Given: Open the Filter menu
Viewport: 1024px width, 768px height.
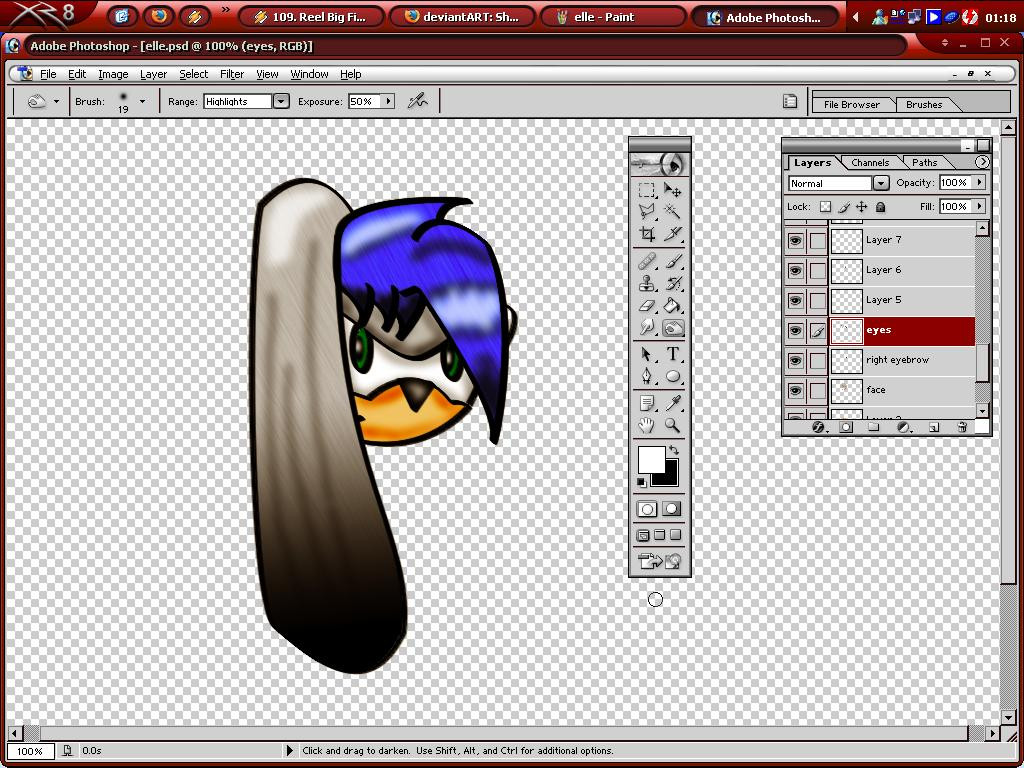Looking at the screenshot, I should (x=232, y=74).
